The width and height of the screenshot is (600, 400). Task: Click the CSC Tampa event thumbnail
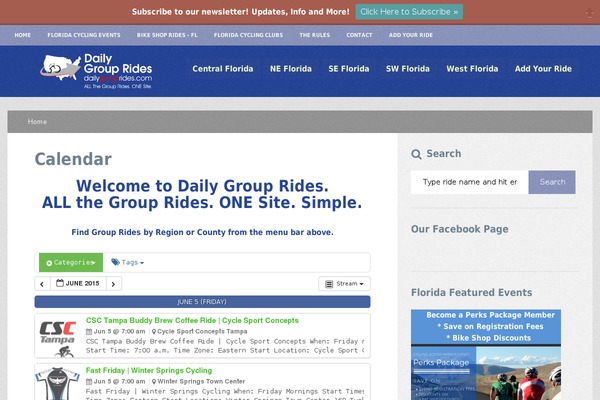click(x=58, y=338)
